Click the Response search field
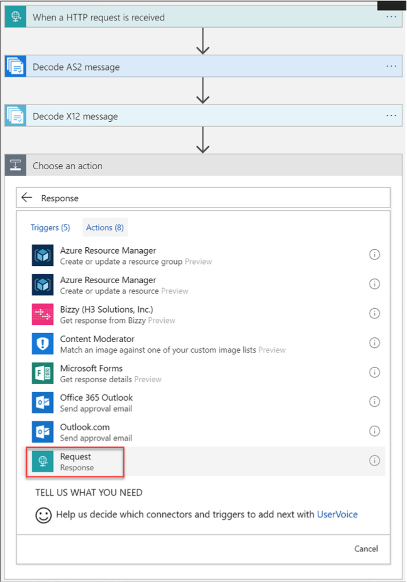This screenshot has height=582, width=407. (203, 197)
